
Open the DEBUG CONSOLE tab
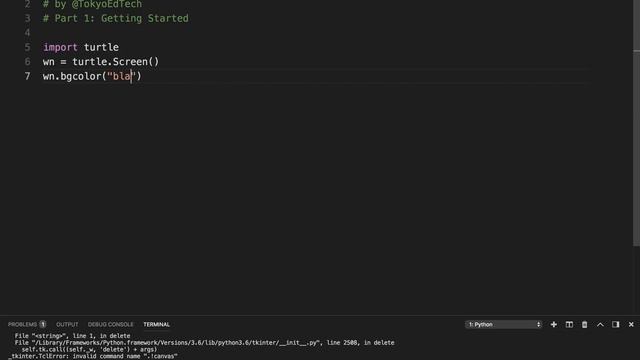tap(111, 324)
